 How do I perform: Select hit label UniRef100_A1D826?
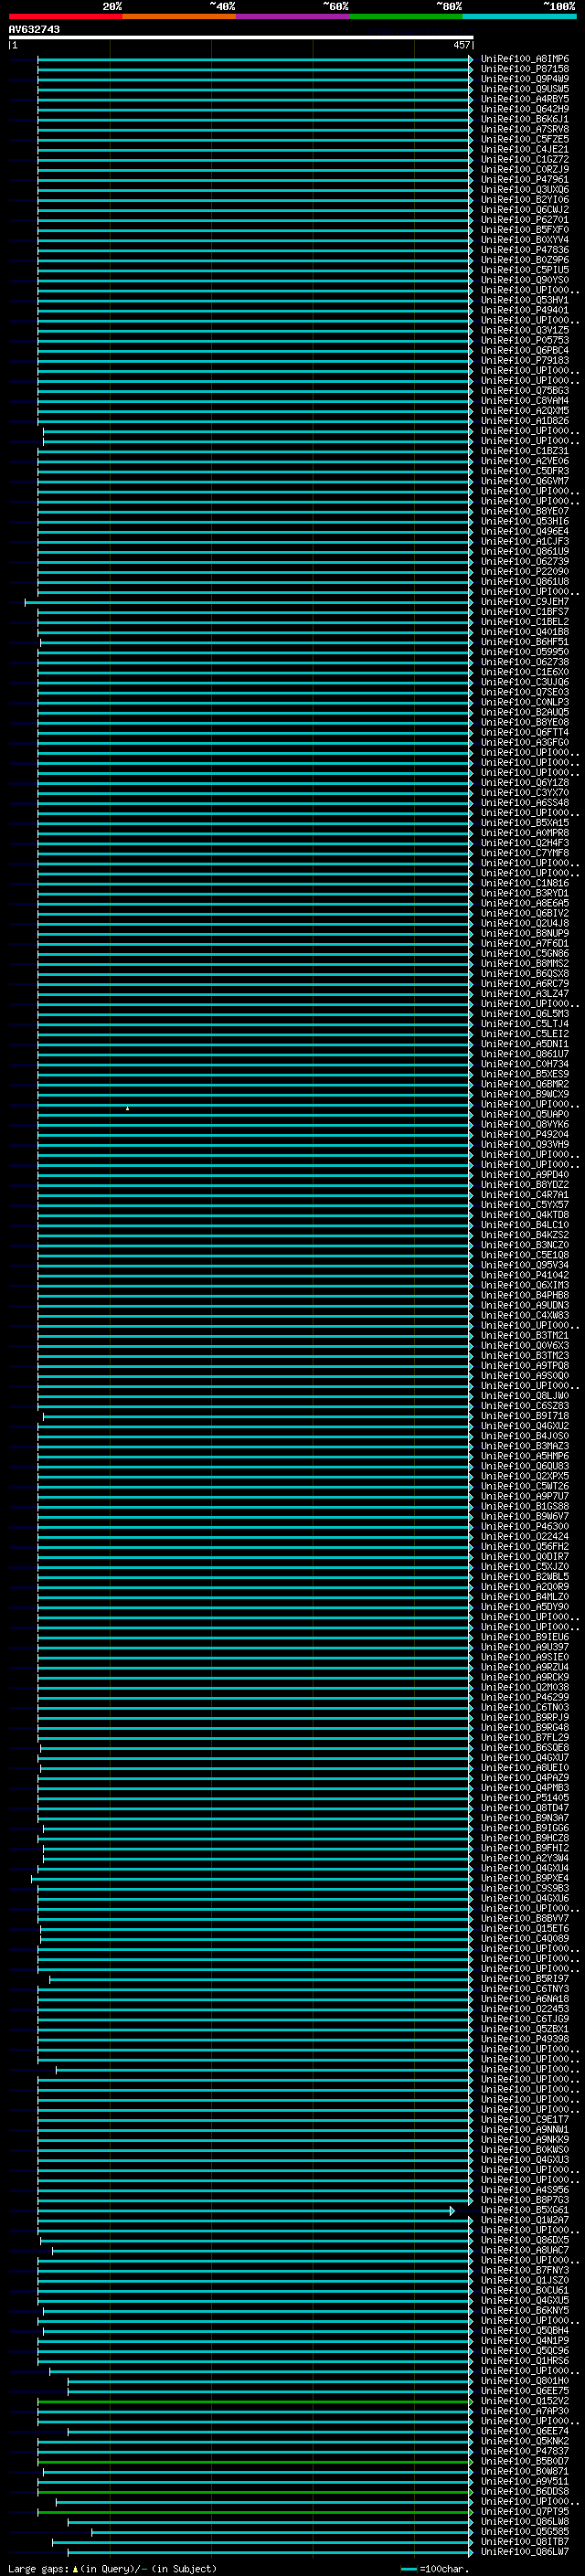524,421
